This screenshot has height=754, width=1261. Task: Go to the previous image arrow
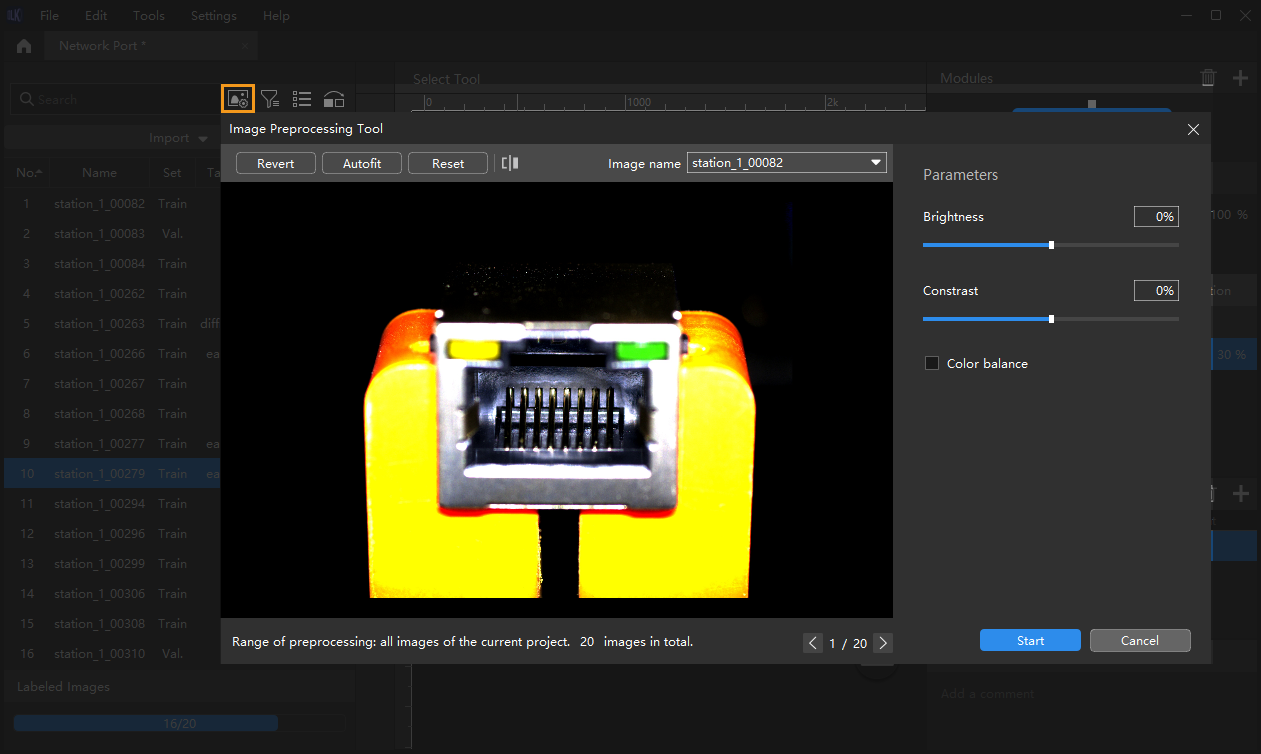(x=813, y=643)
